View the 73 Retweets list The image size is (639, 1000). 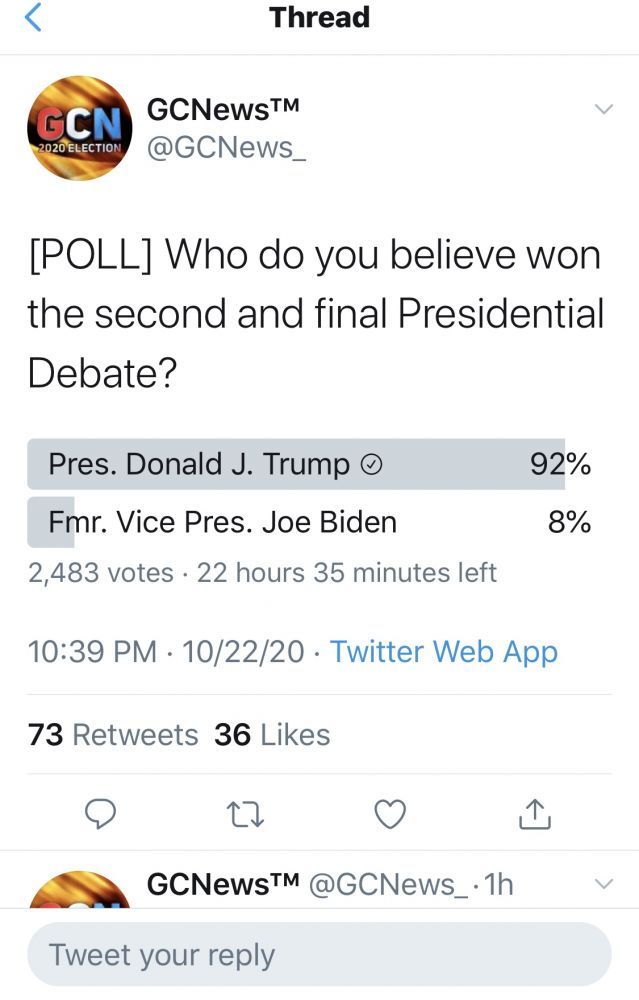click(114, 735)
